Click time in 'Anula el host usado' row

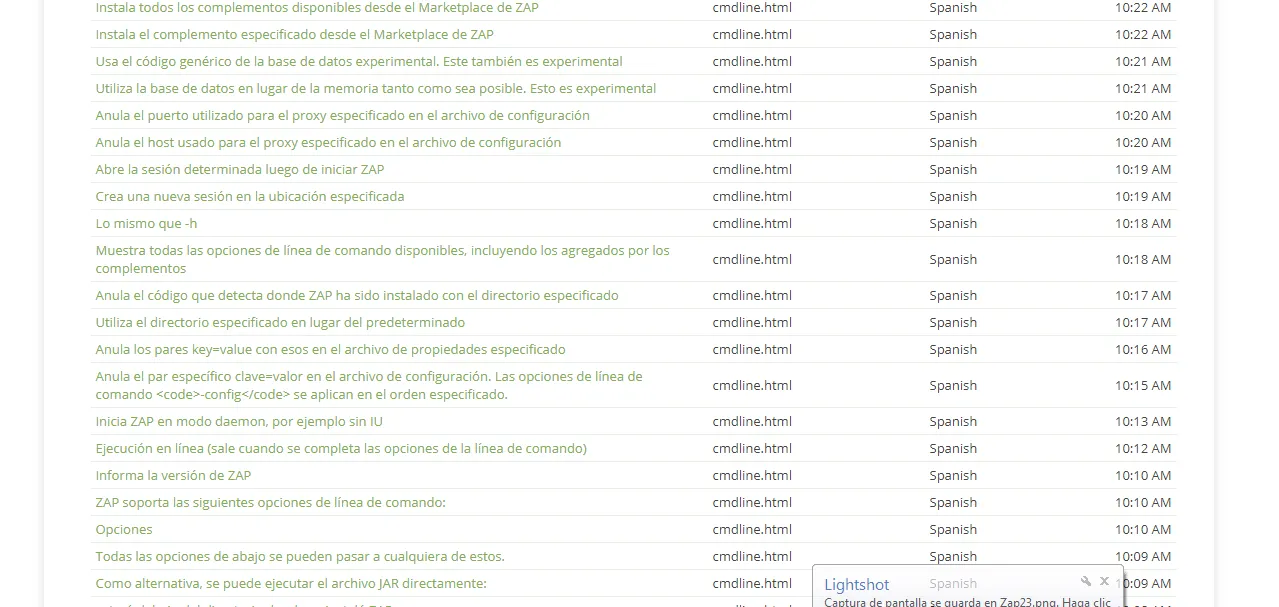coord(1143,142)
